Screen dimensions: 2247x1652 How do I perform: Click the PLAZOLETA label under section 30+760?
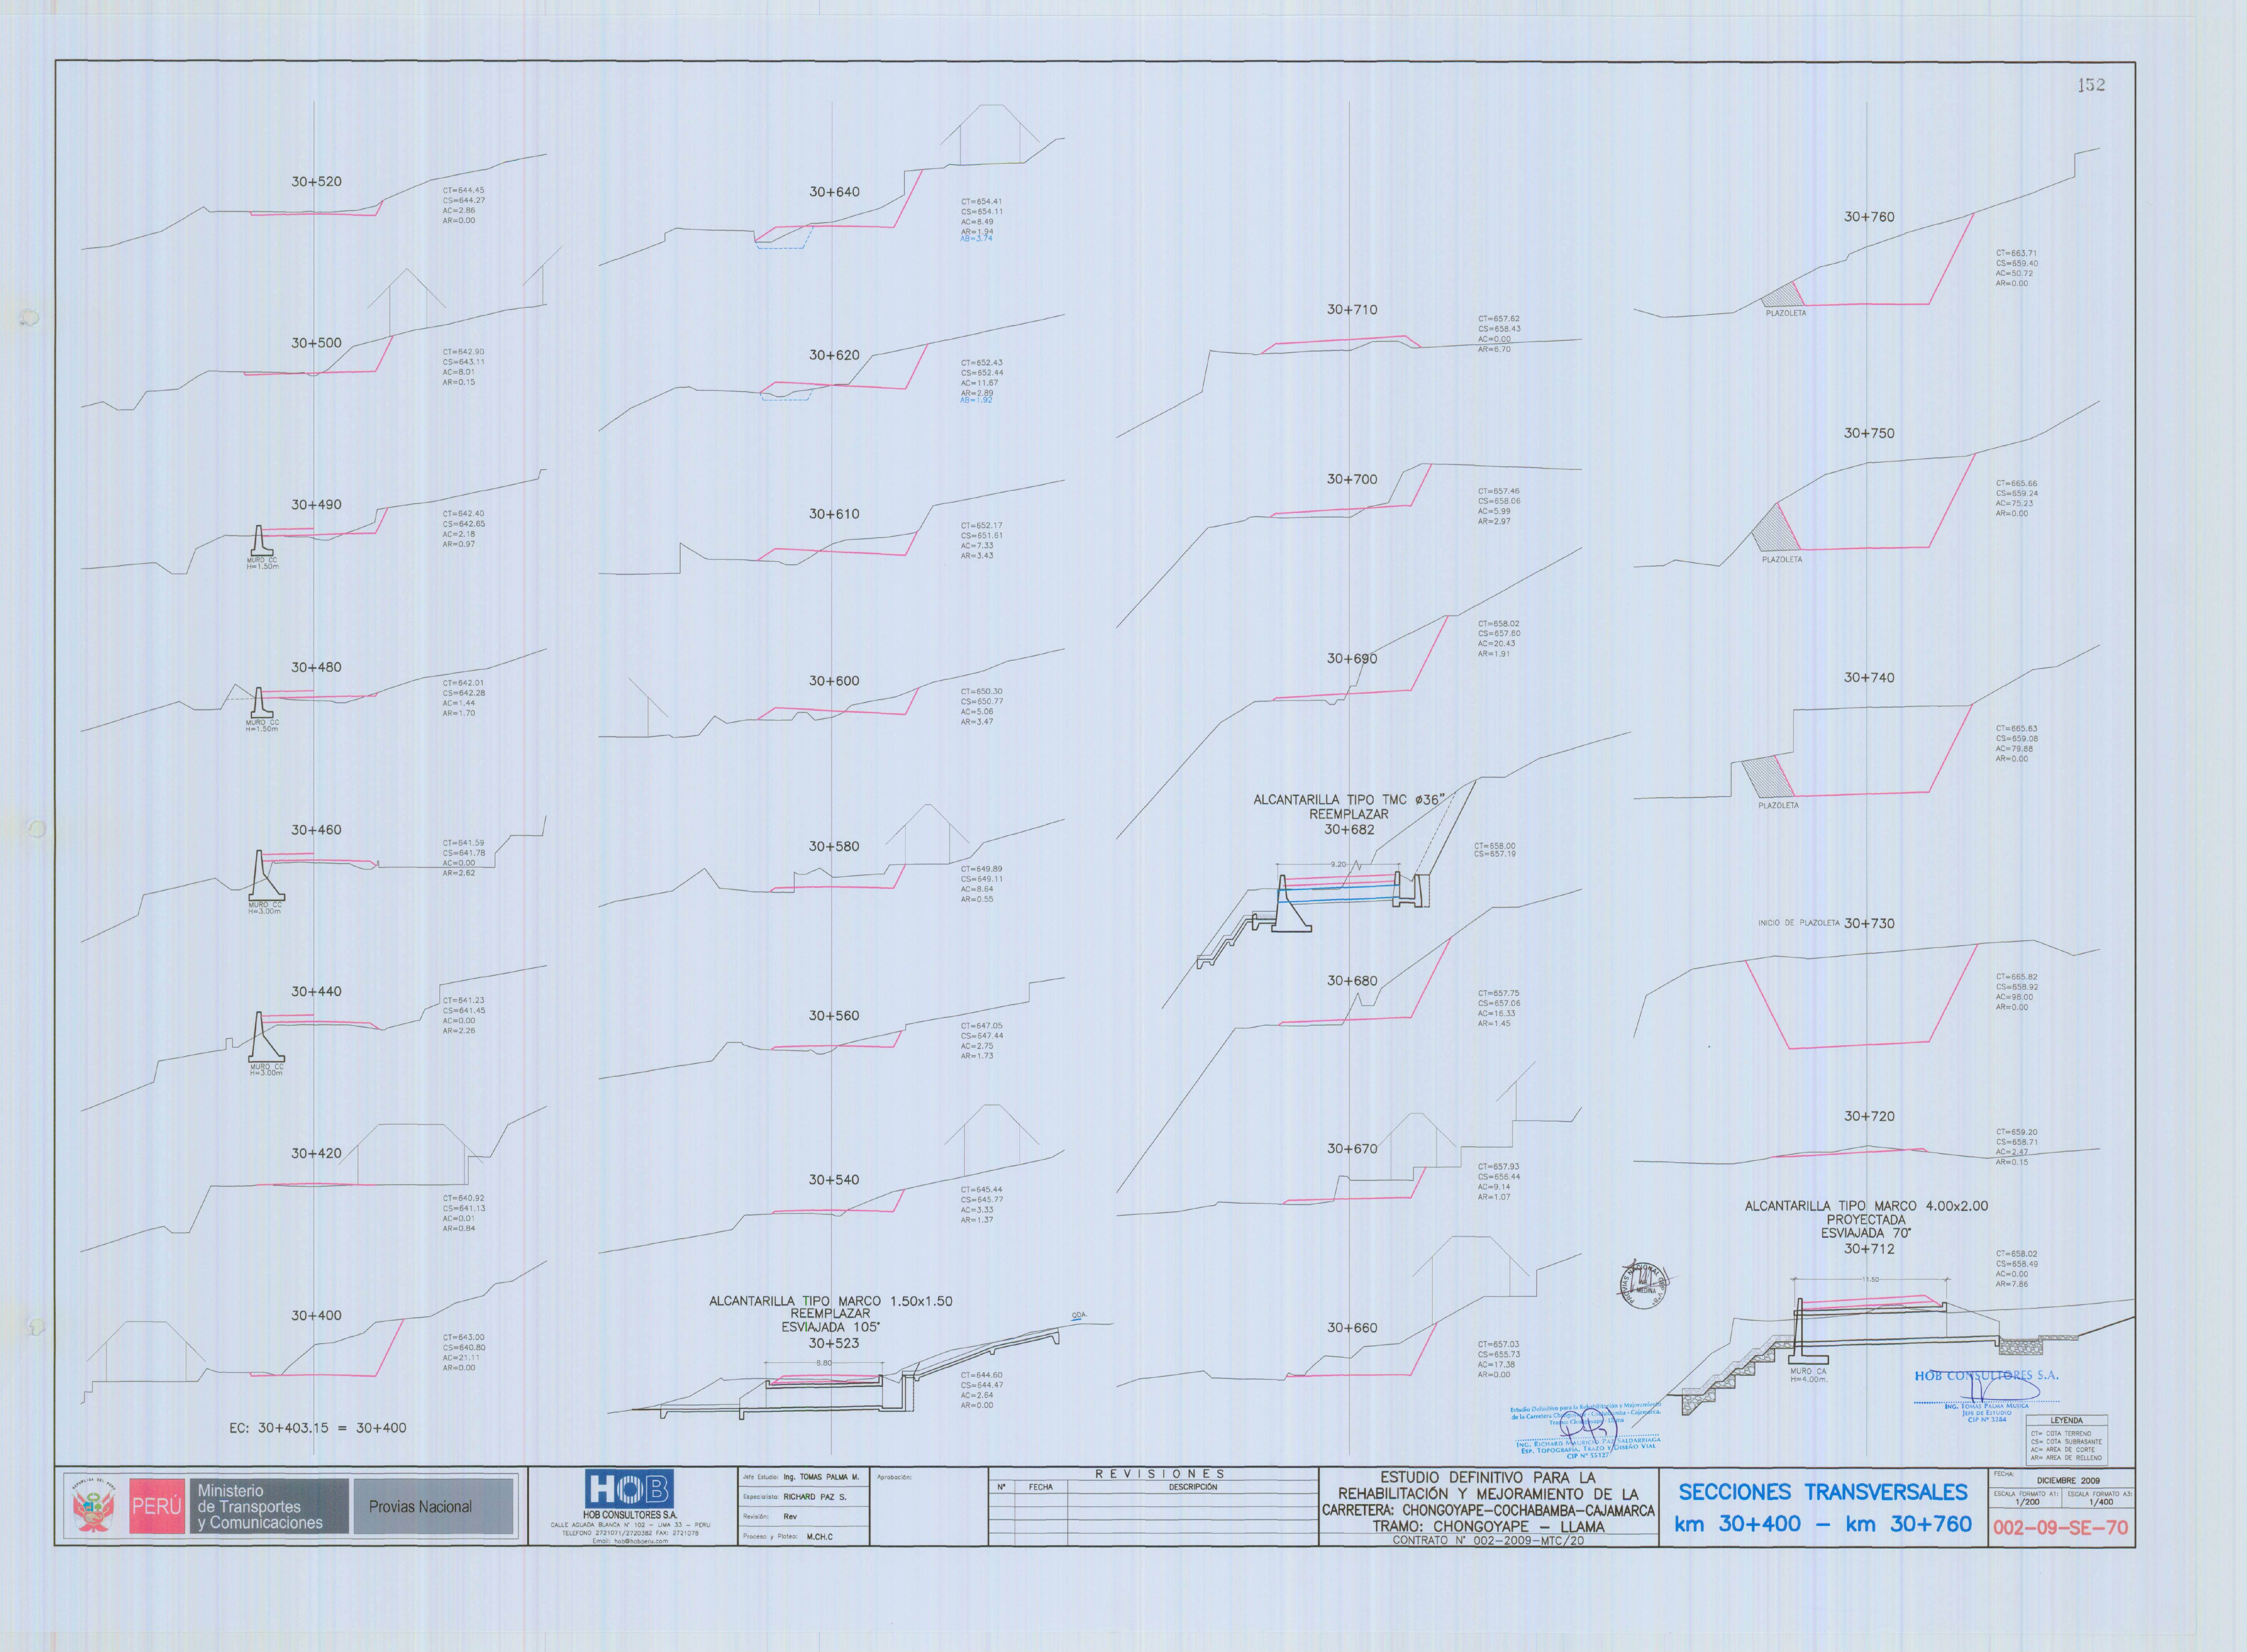(x=1786, y=313)
